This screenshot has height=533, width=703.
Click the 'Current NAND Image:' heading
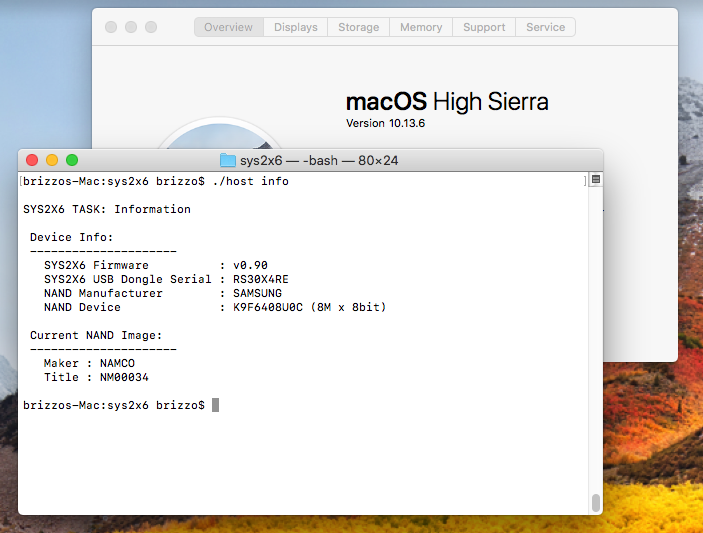coord(96,335)
